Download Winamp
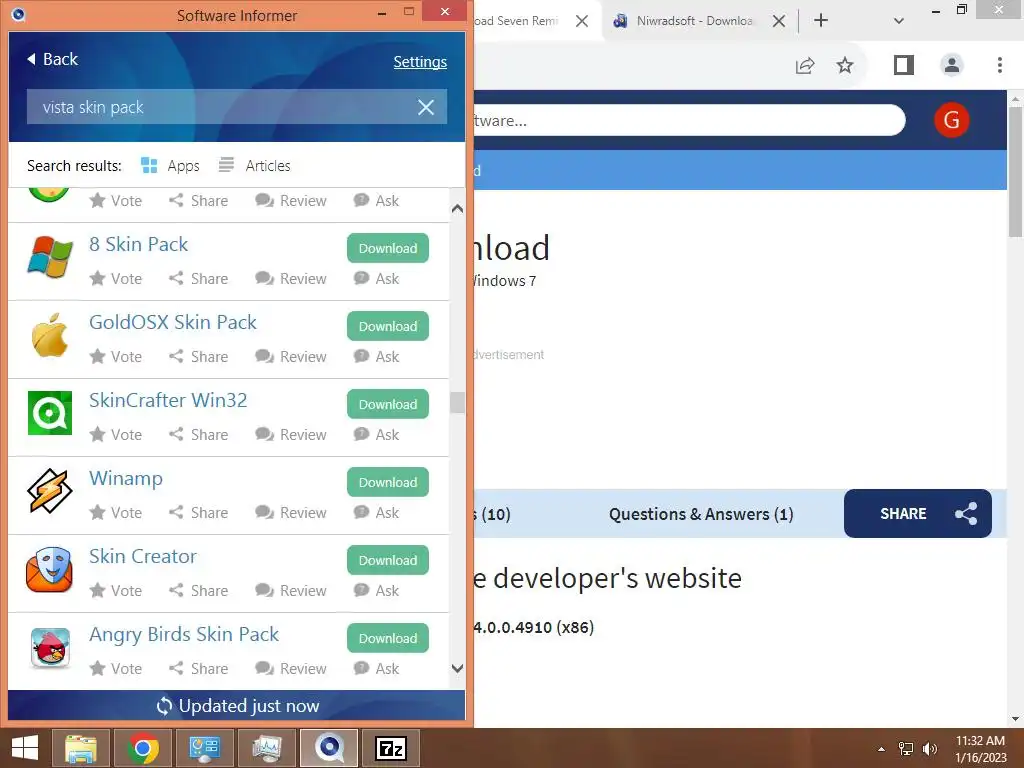 [x=388, y=482]
